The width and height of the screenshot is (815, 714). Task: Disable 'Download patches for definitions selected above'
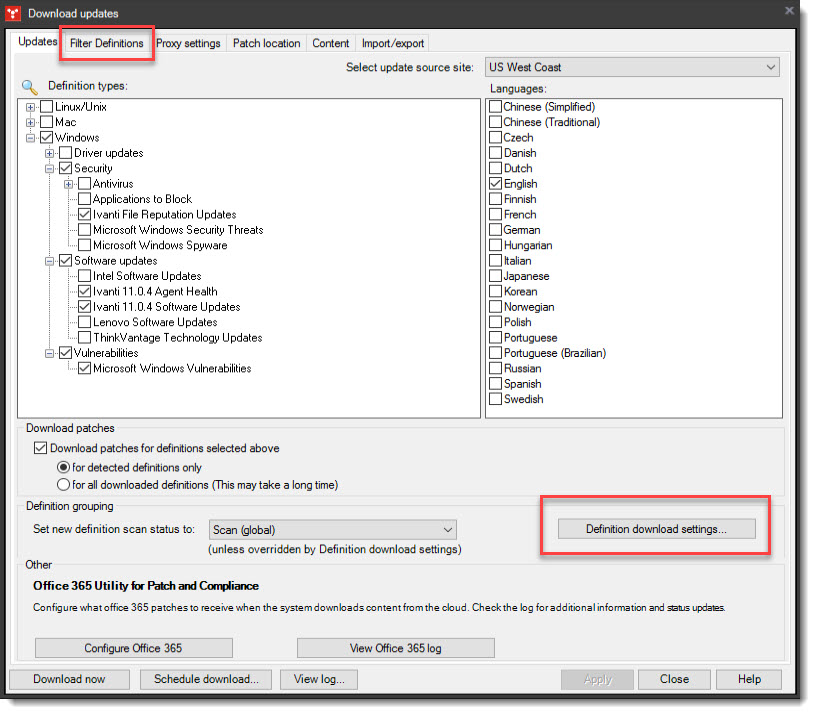(x=41, y=448)
